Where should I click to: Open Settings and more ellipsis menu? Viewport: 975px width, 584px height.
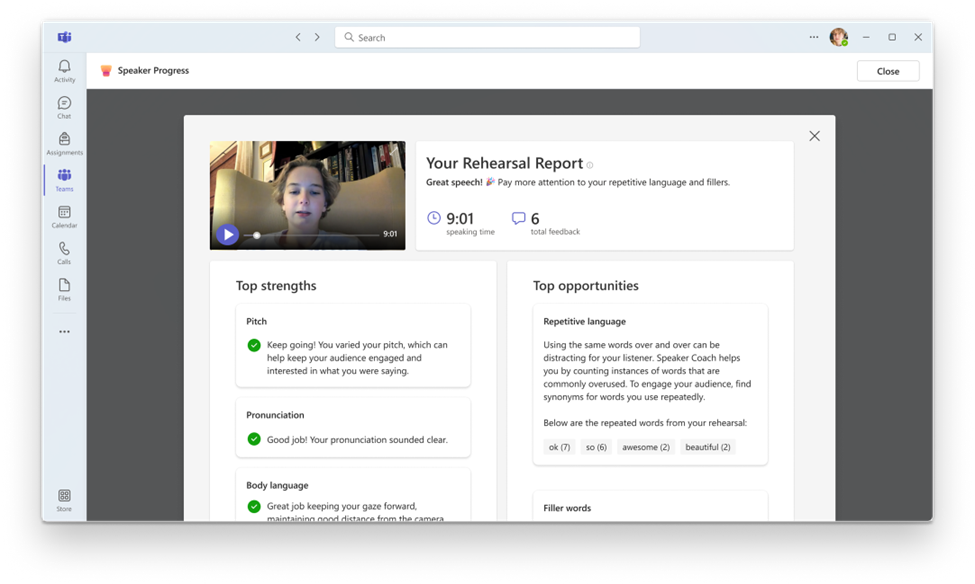point(813,37)
